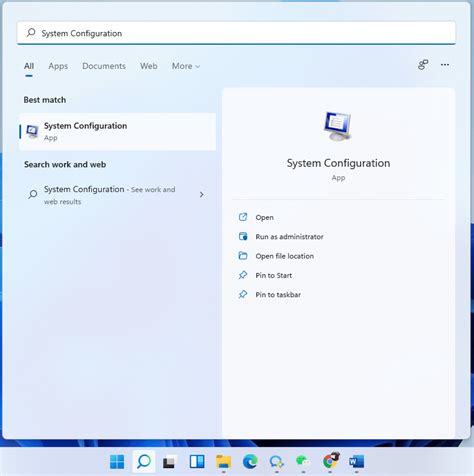Image resolution: width=474 pixels, height=476 pixels.
Task: Open the Widgets taskbar icon
Action: point(197,462)
